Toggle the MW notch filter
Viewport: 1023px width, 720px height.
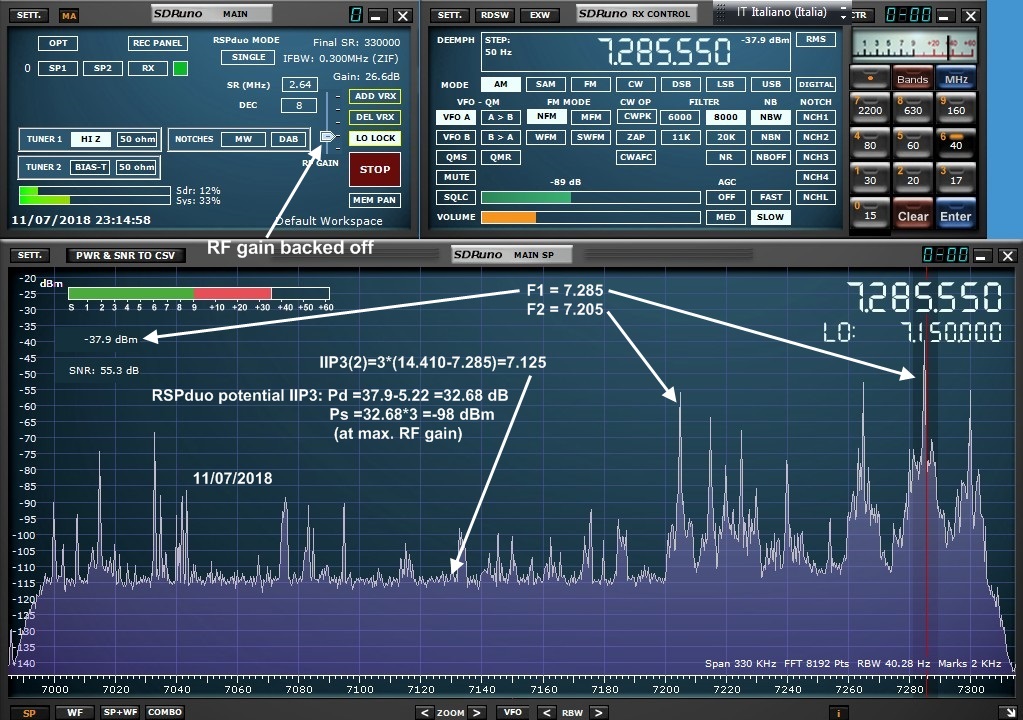pyautogui.click(x=243, y=139)
